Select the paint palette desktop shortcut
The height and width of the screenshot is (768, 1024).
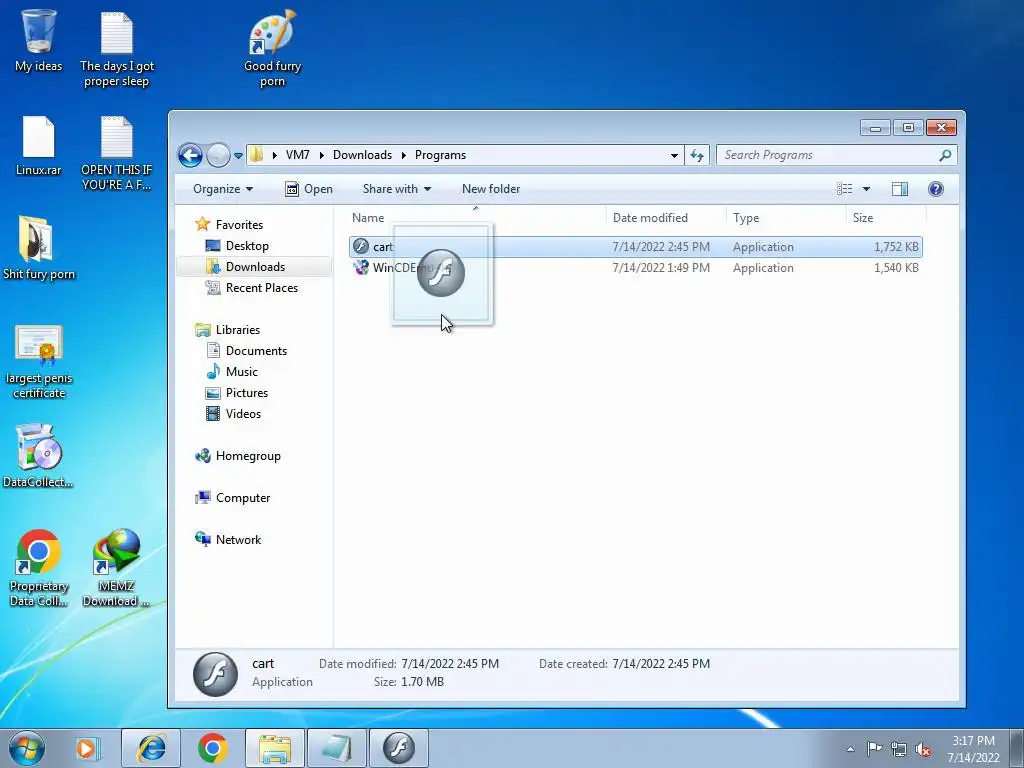(x=272, y=48)
